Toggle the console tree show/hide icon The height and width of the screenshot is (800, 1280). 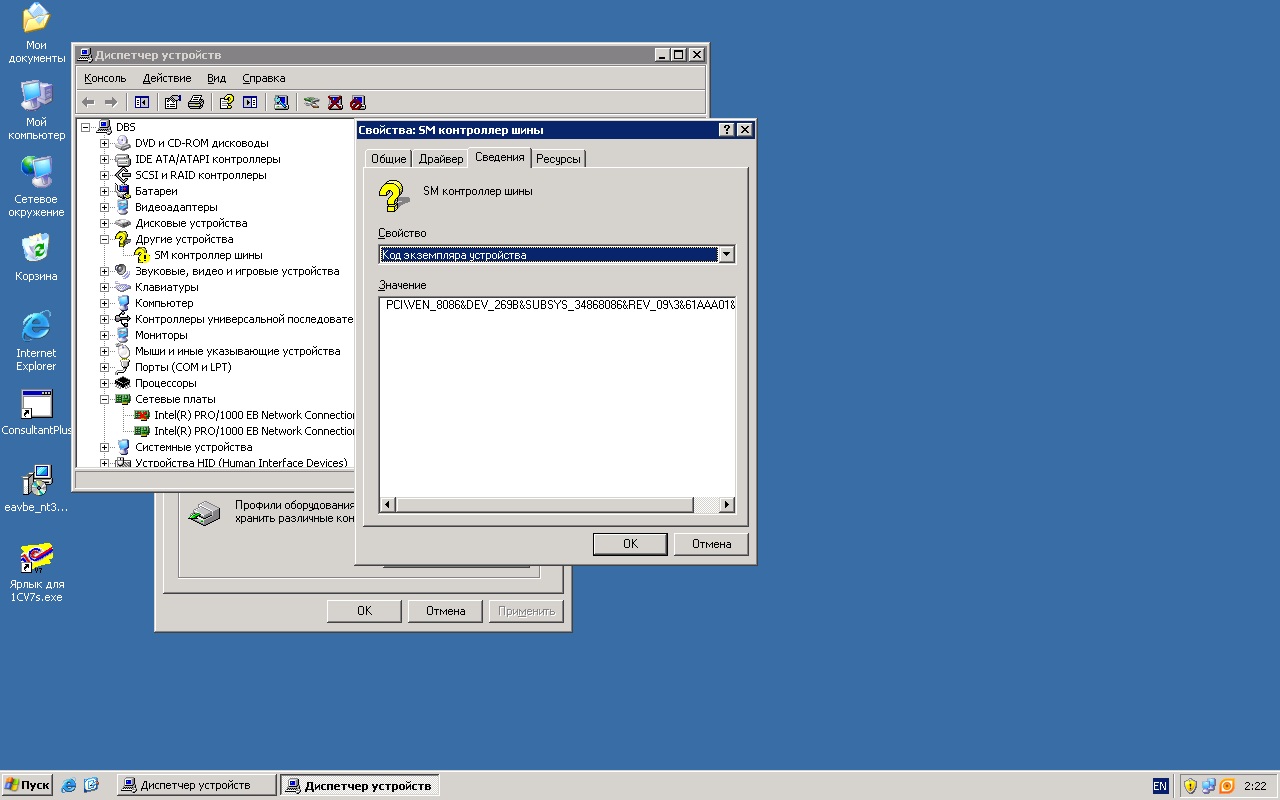pyautogui.click(x=142, y=102)
